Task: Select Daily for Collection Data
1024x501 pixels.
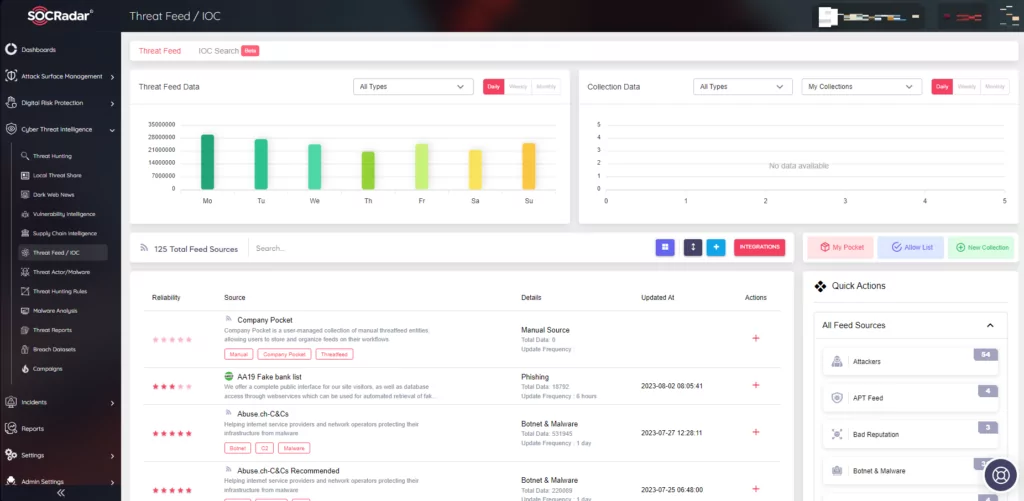Action: 942,87
